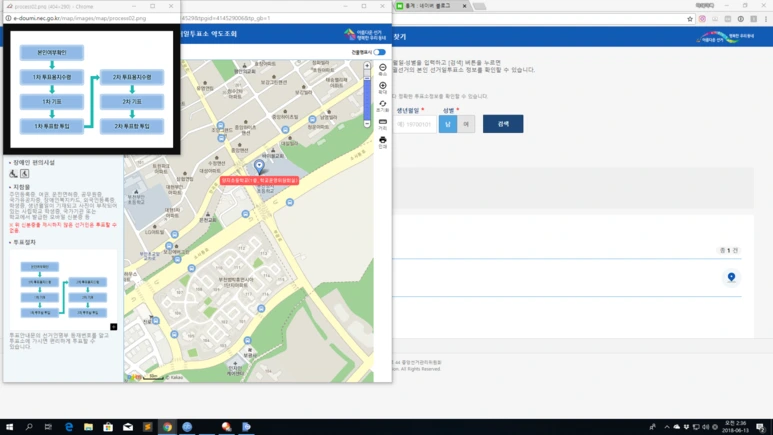Click the red polling station name label
Image resolution: width=773 pixels, height=435 pixels.
point(259,181)
